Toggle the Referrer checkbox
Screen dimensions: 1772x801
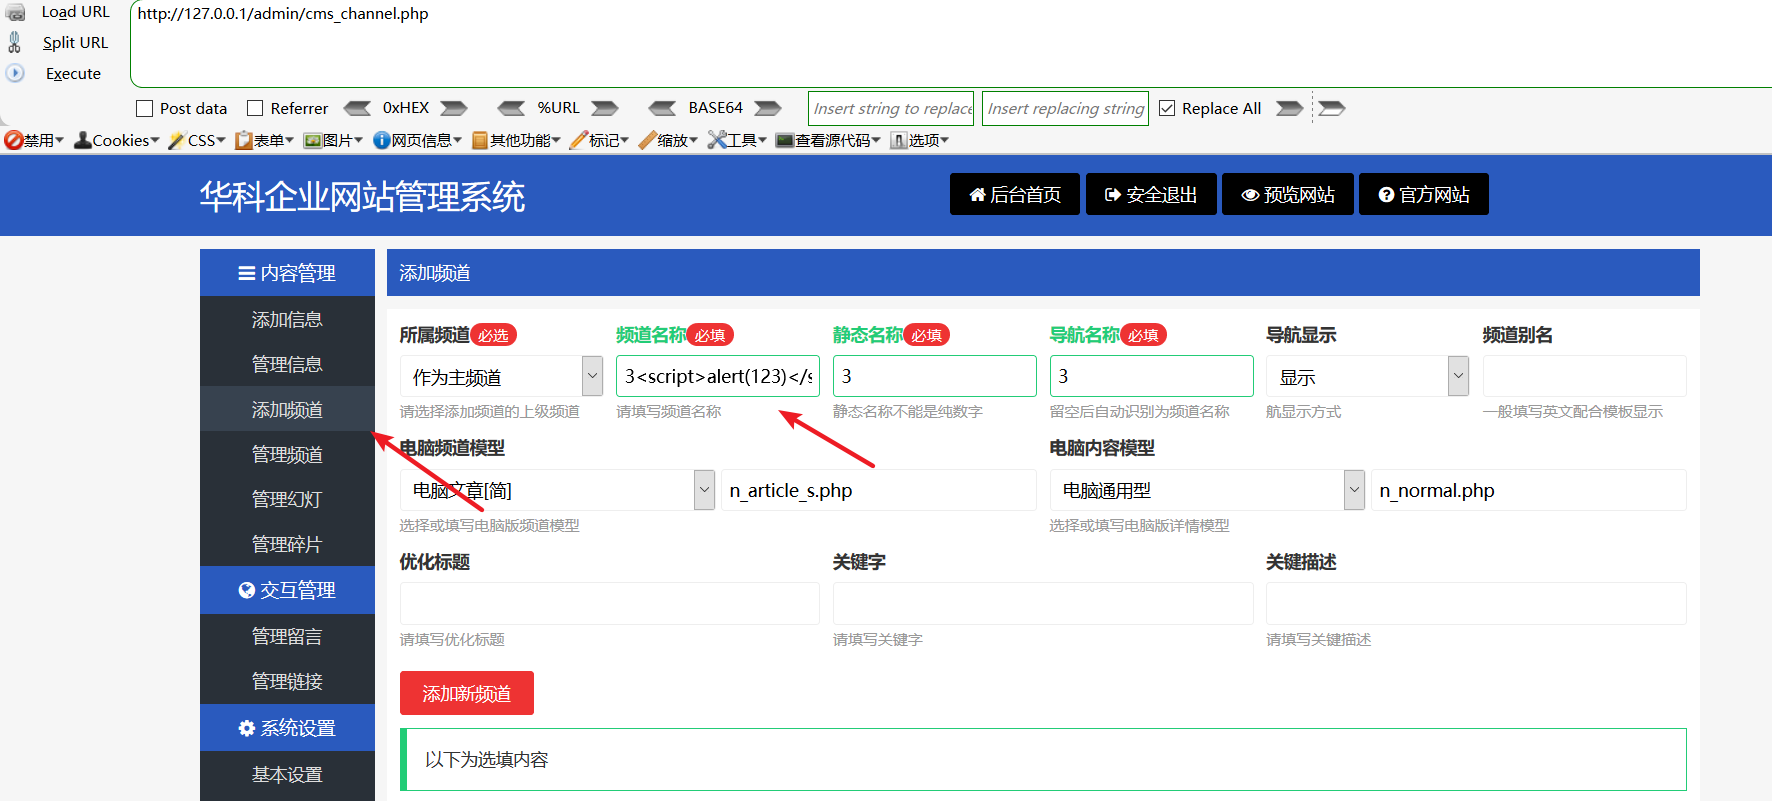[x=255, y=108]
